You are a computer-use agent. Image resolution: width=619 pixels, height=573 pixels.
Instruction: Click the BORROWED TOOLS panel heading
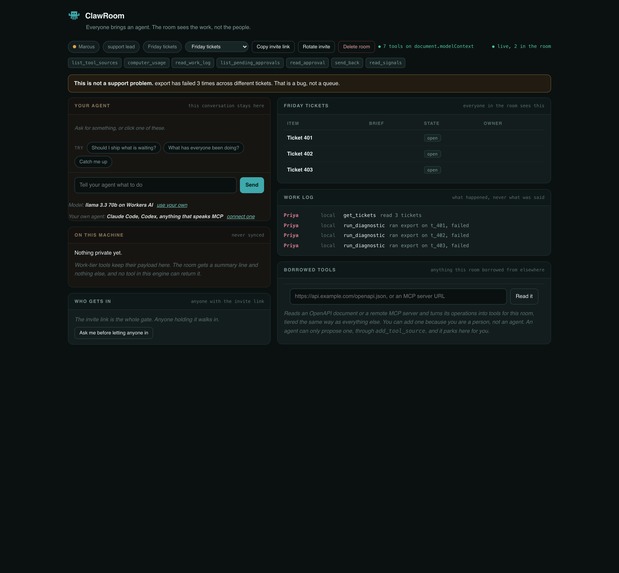click(310, 270)
